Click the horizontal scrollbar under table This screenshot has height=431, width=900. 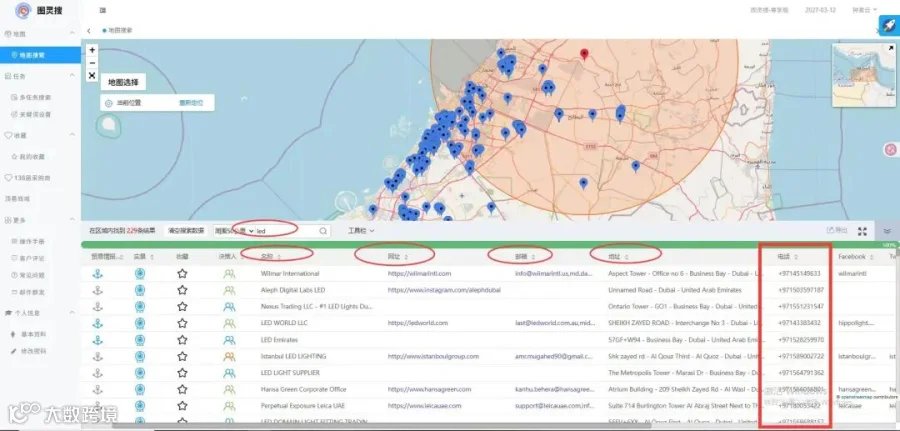[382, 426]
